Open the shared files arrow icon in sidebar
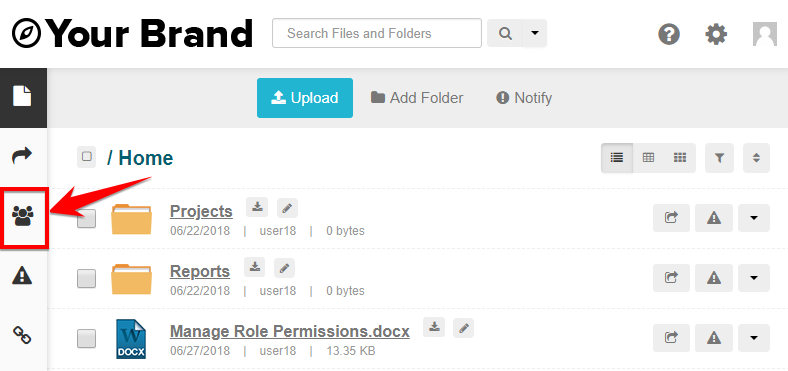This screenshot has width=788, height=371. point(22,155)
